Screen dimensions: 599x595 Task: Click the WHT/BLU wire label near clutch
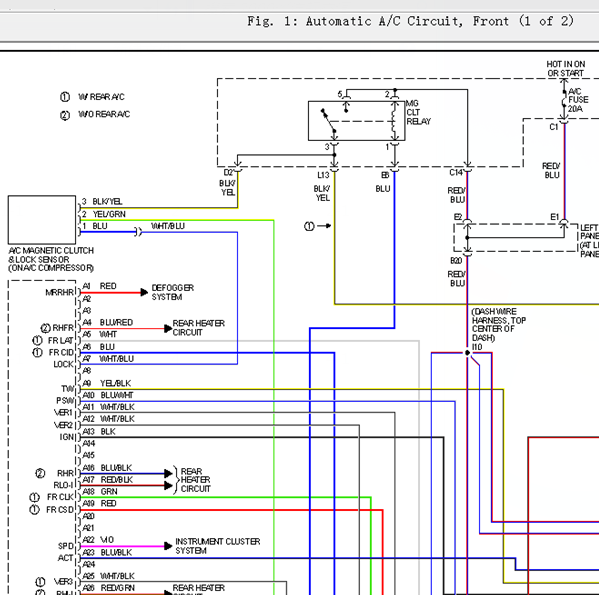click(168, 226)
